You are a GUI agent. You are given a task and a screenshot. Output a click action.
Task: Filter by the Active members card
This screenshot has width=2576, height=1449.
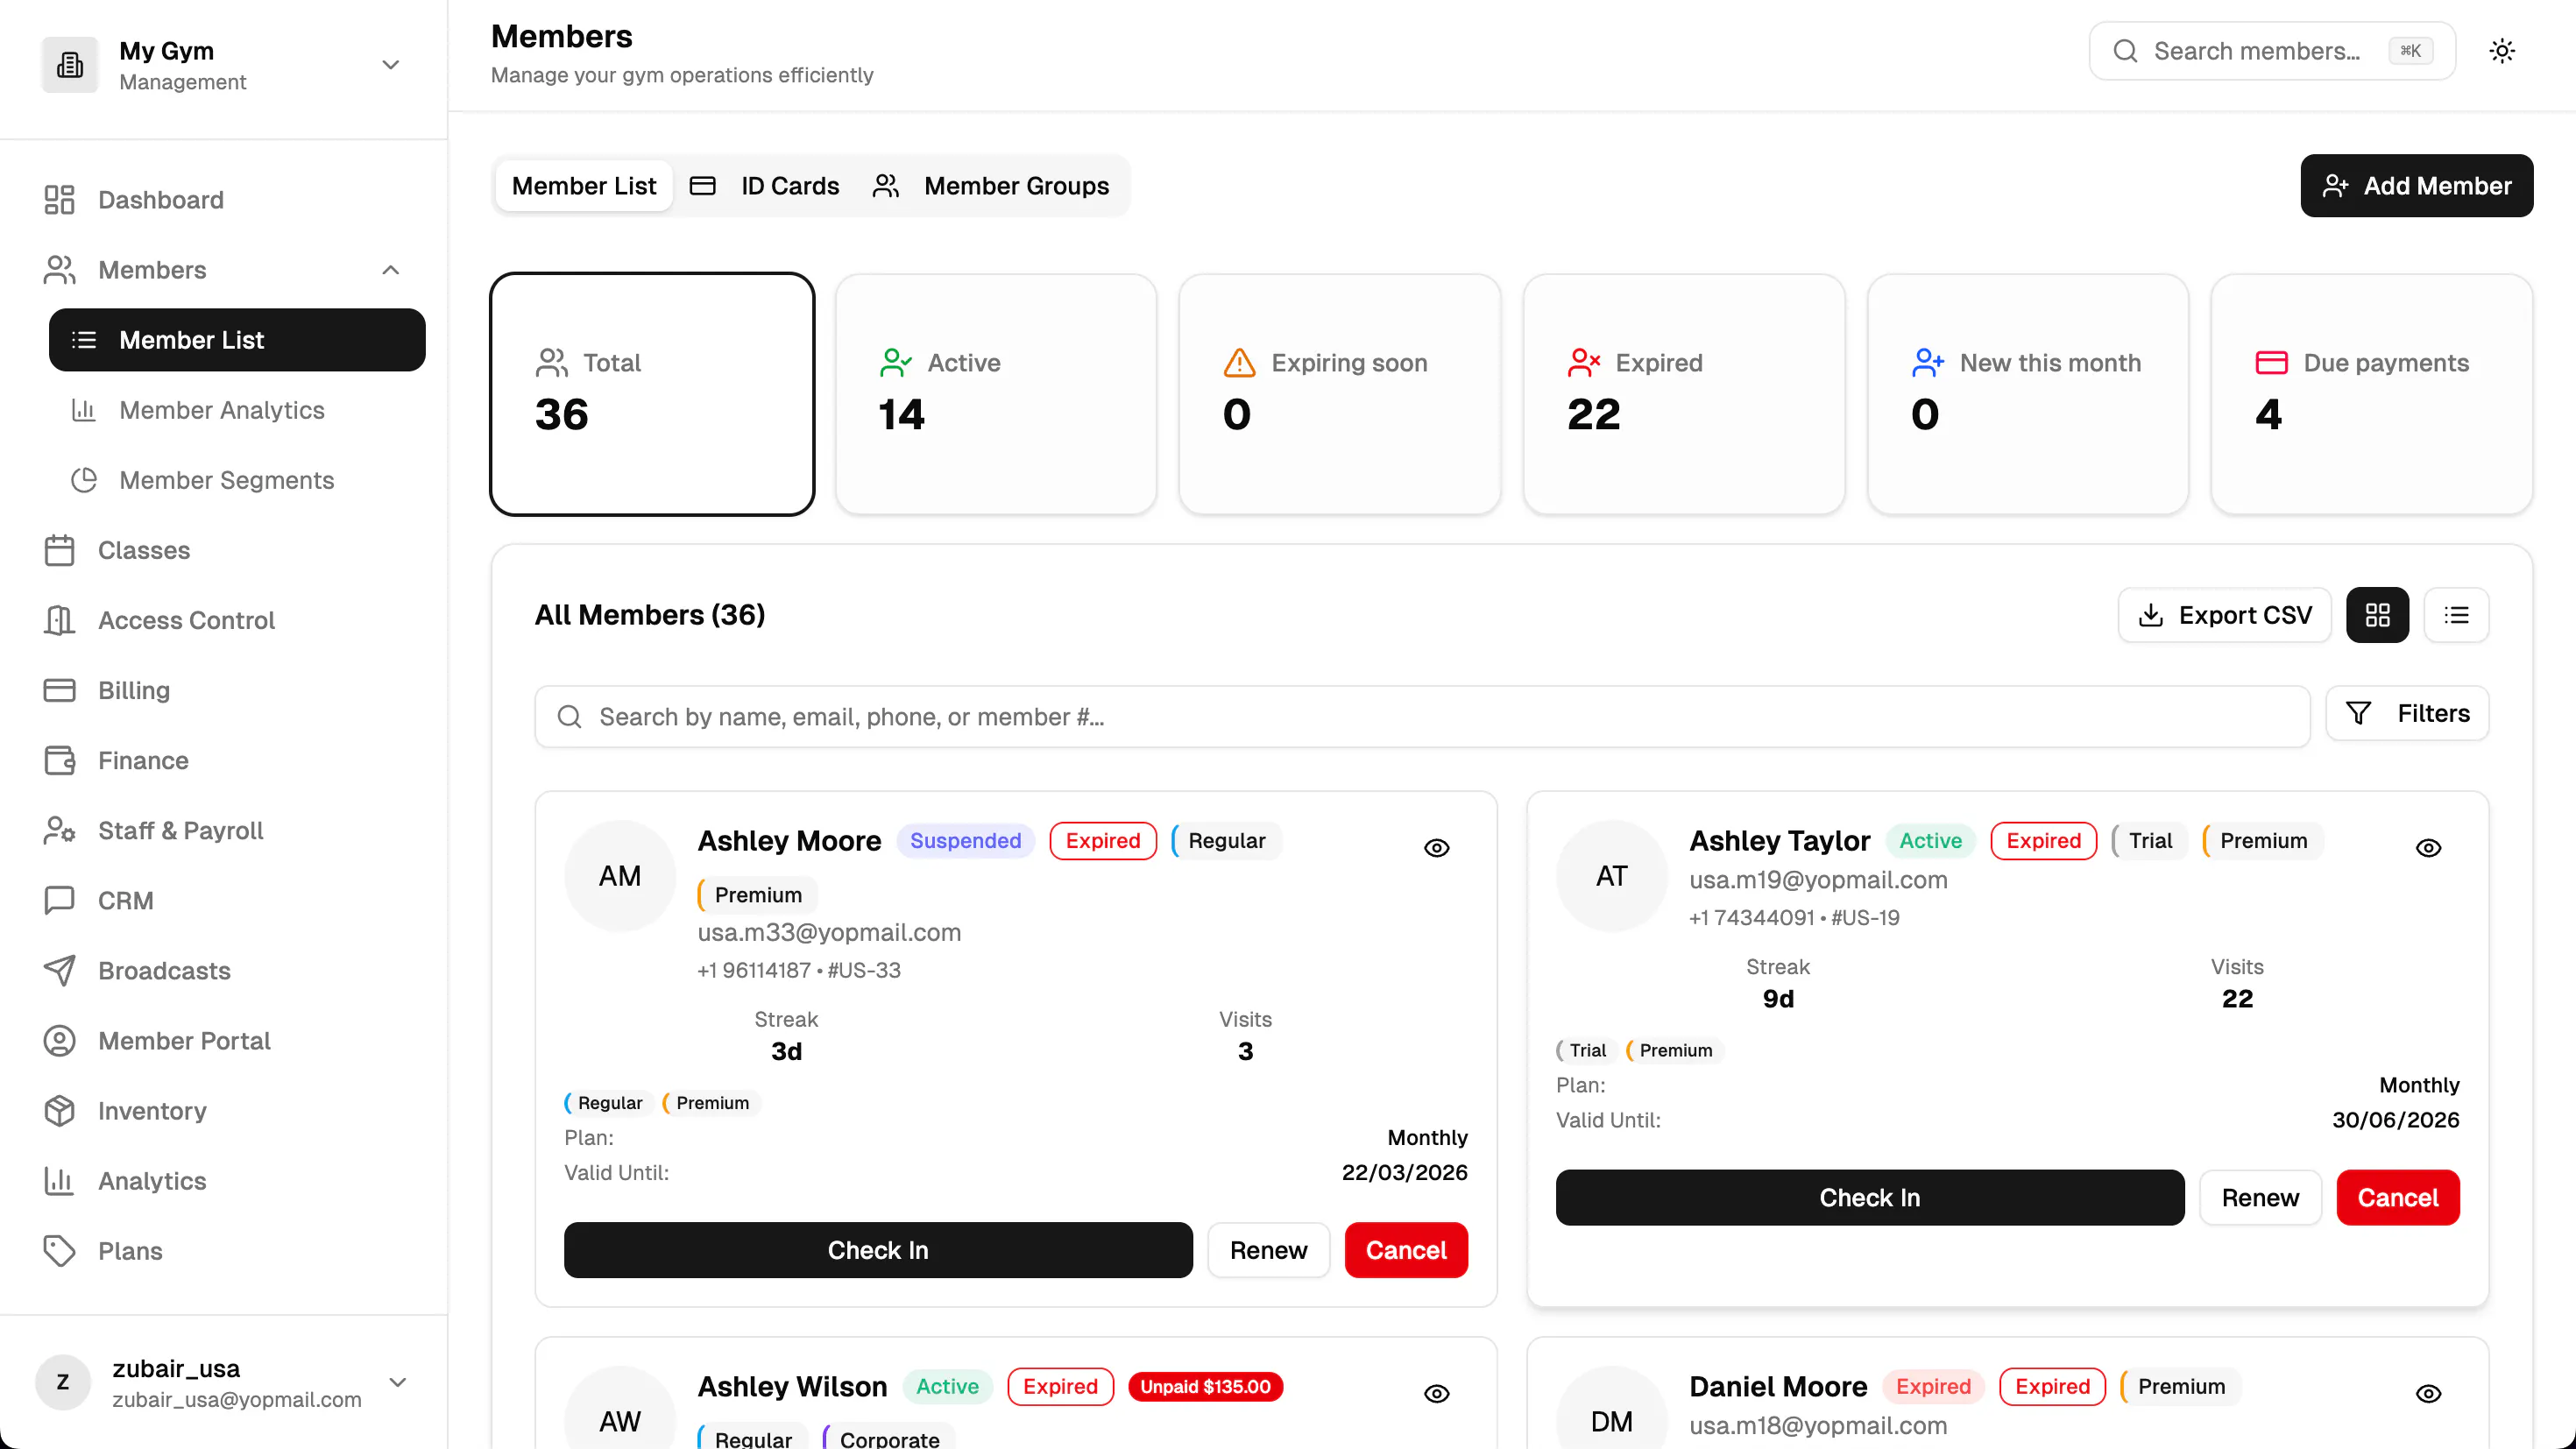(x=996, y=394)
